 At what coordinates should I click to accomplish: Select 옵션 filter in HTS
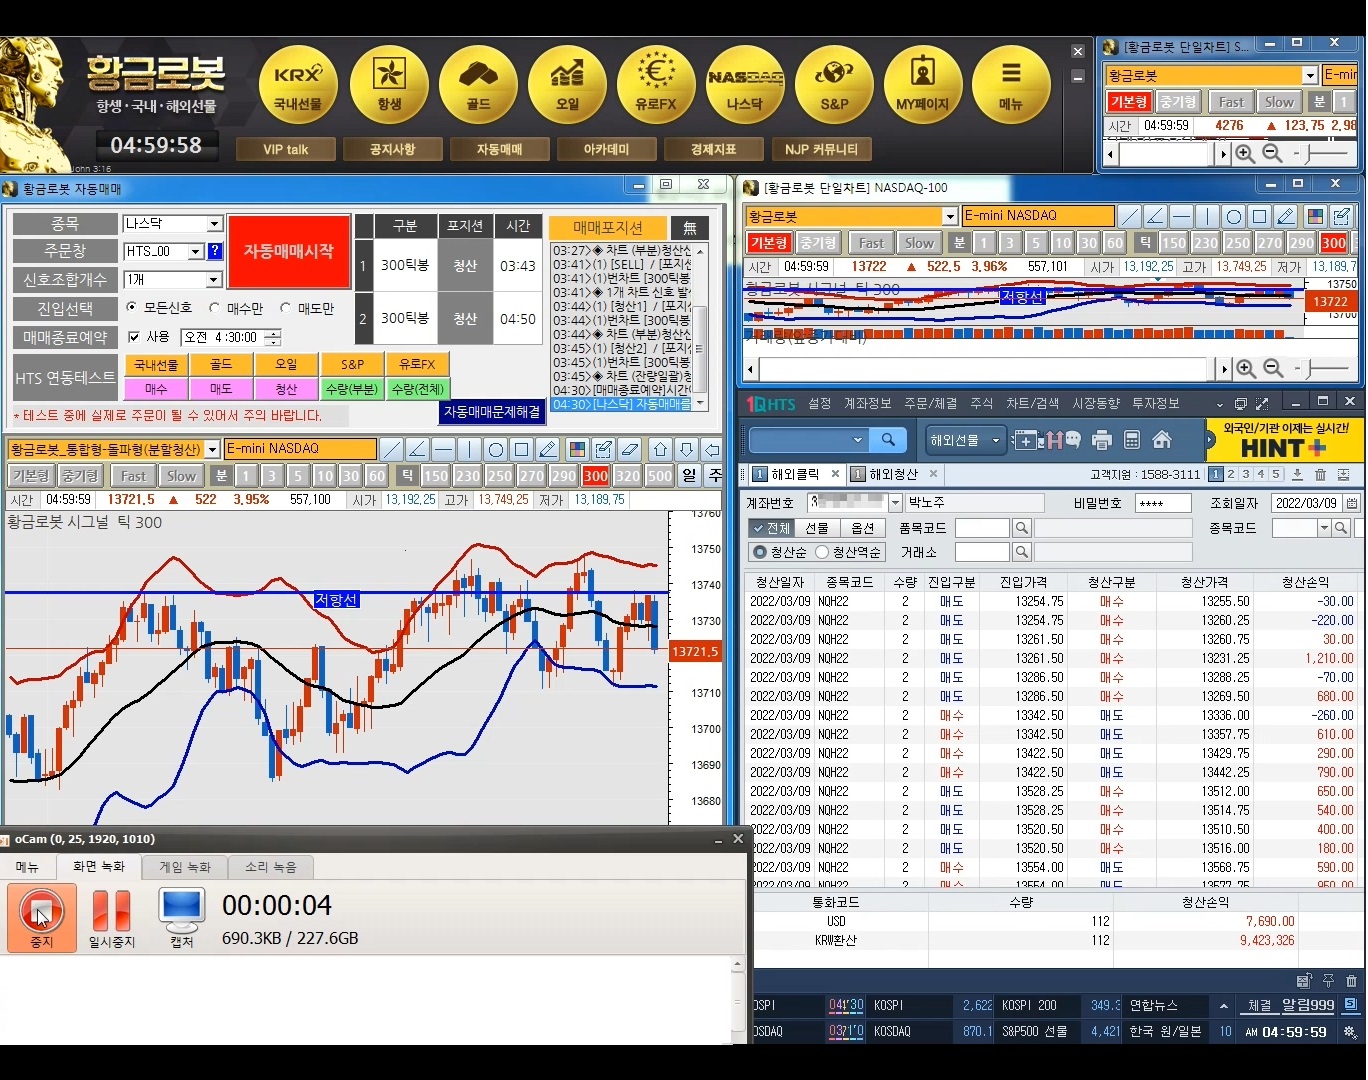862,528
